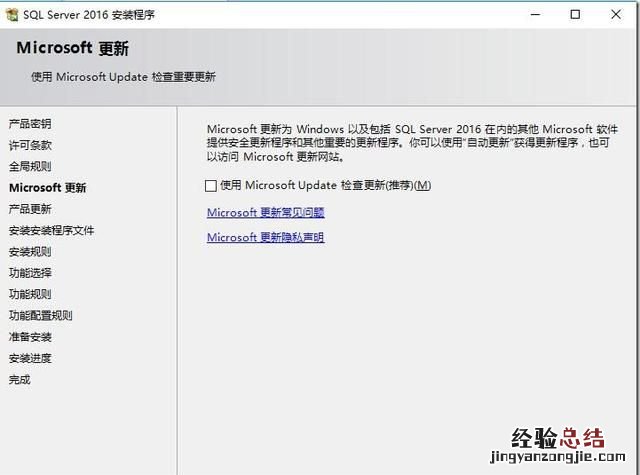Select the 功能配置规则 step in sidebar

pos(41,315)
